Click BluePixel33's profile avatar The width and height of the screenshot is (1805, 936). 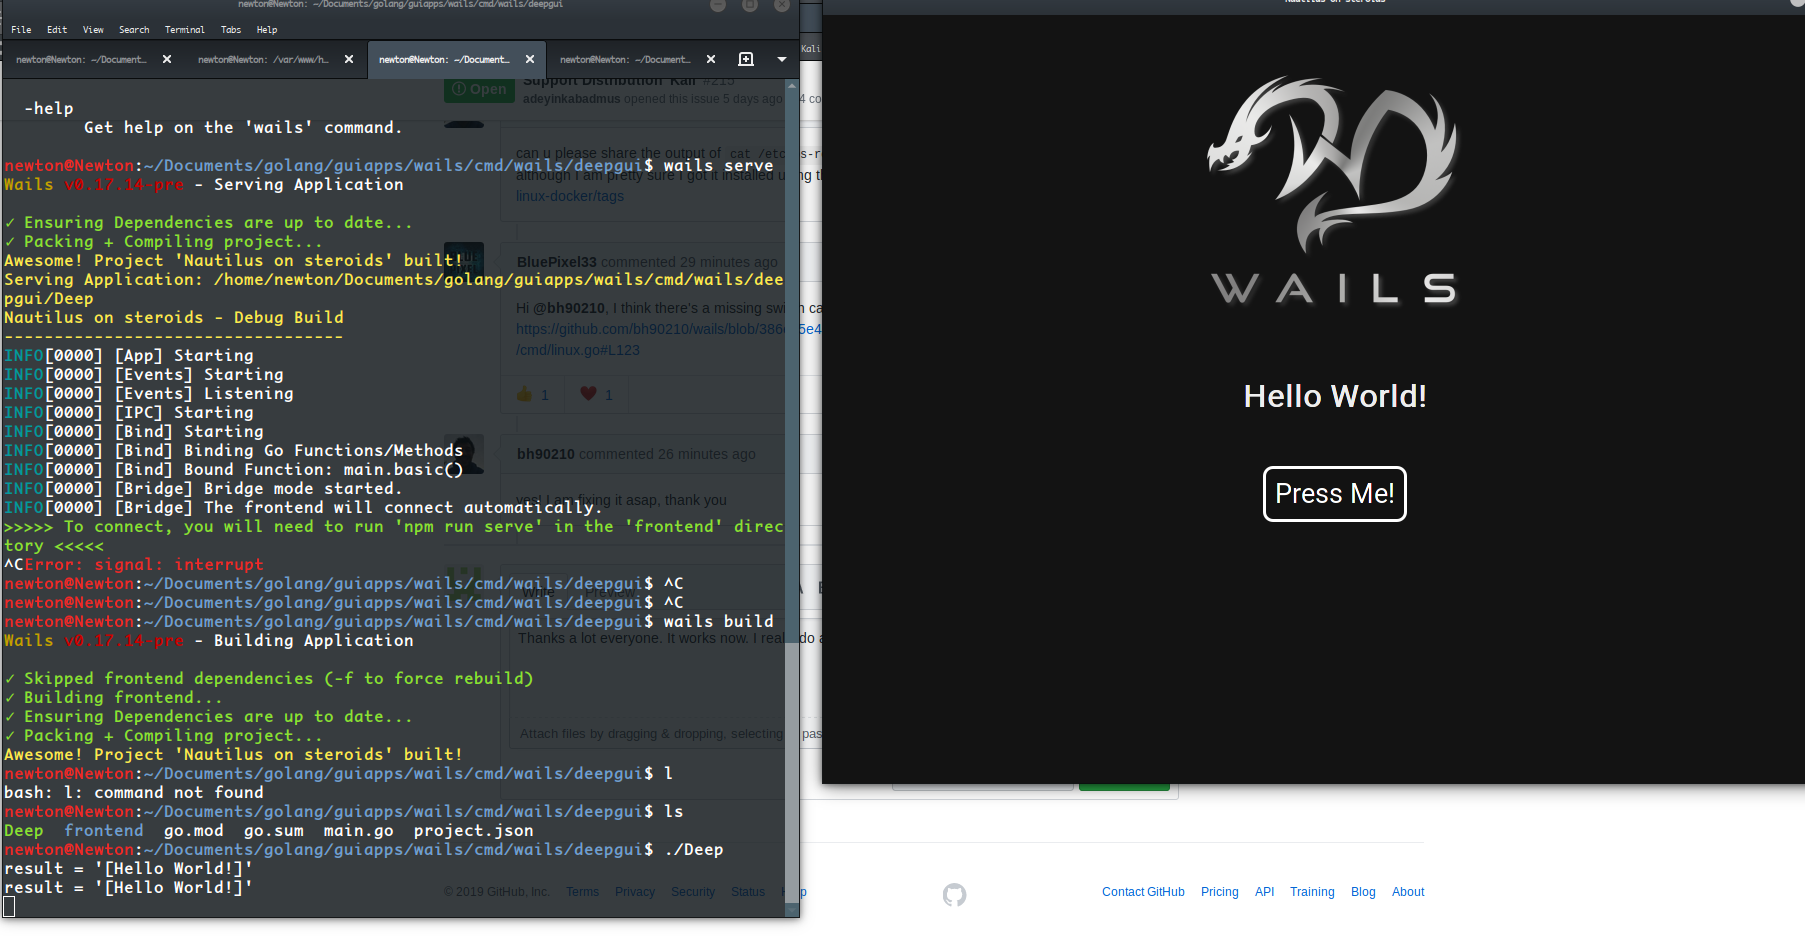463,260
